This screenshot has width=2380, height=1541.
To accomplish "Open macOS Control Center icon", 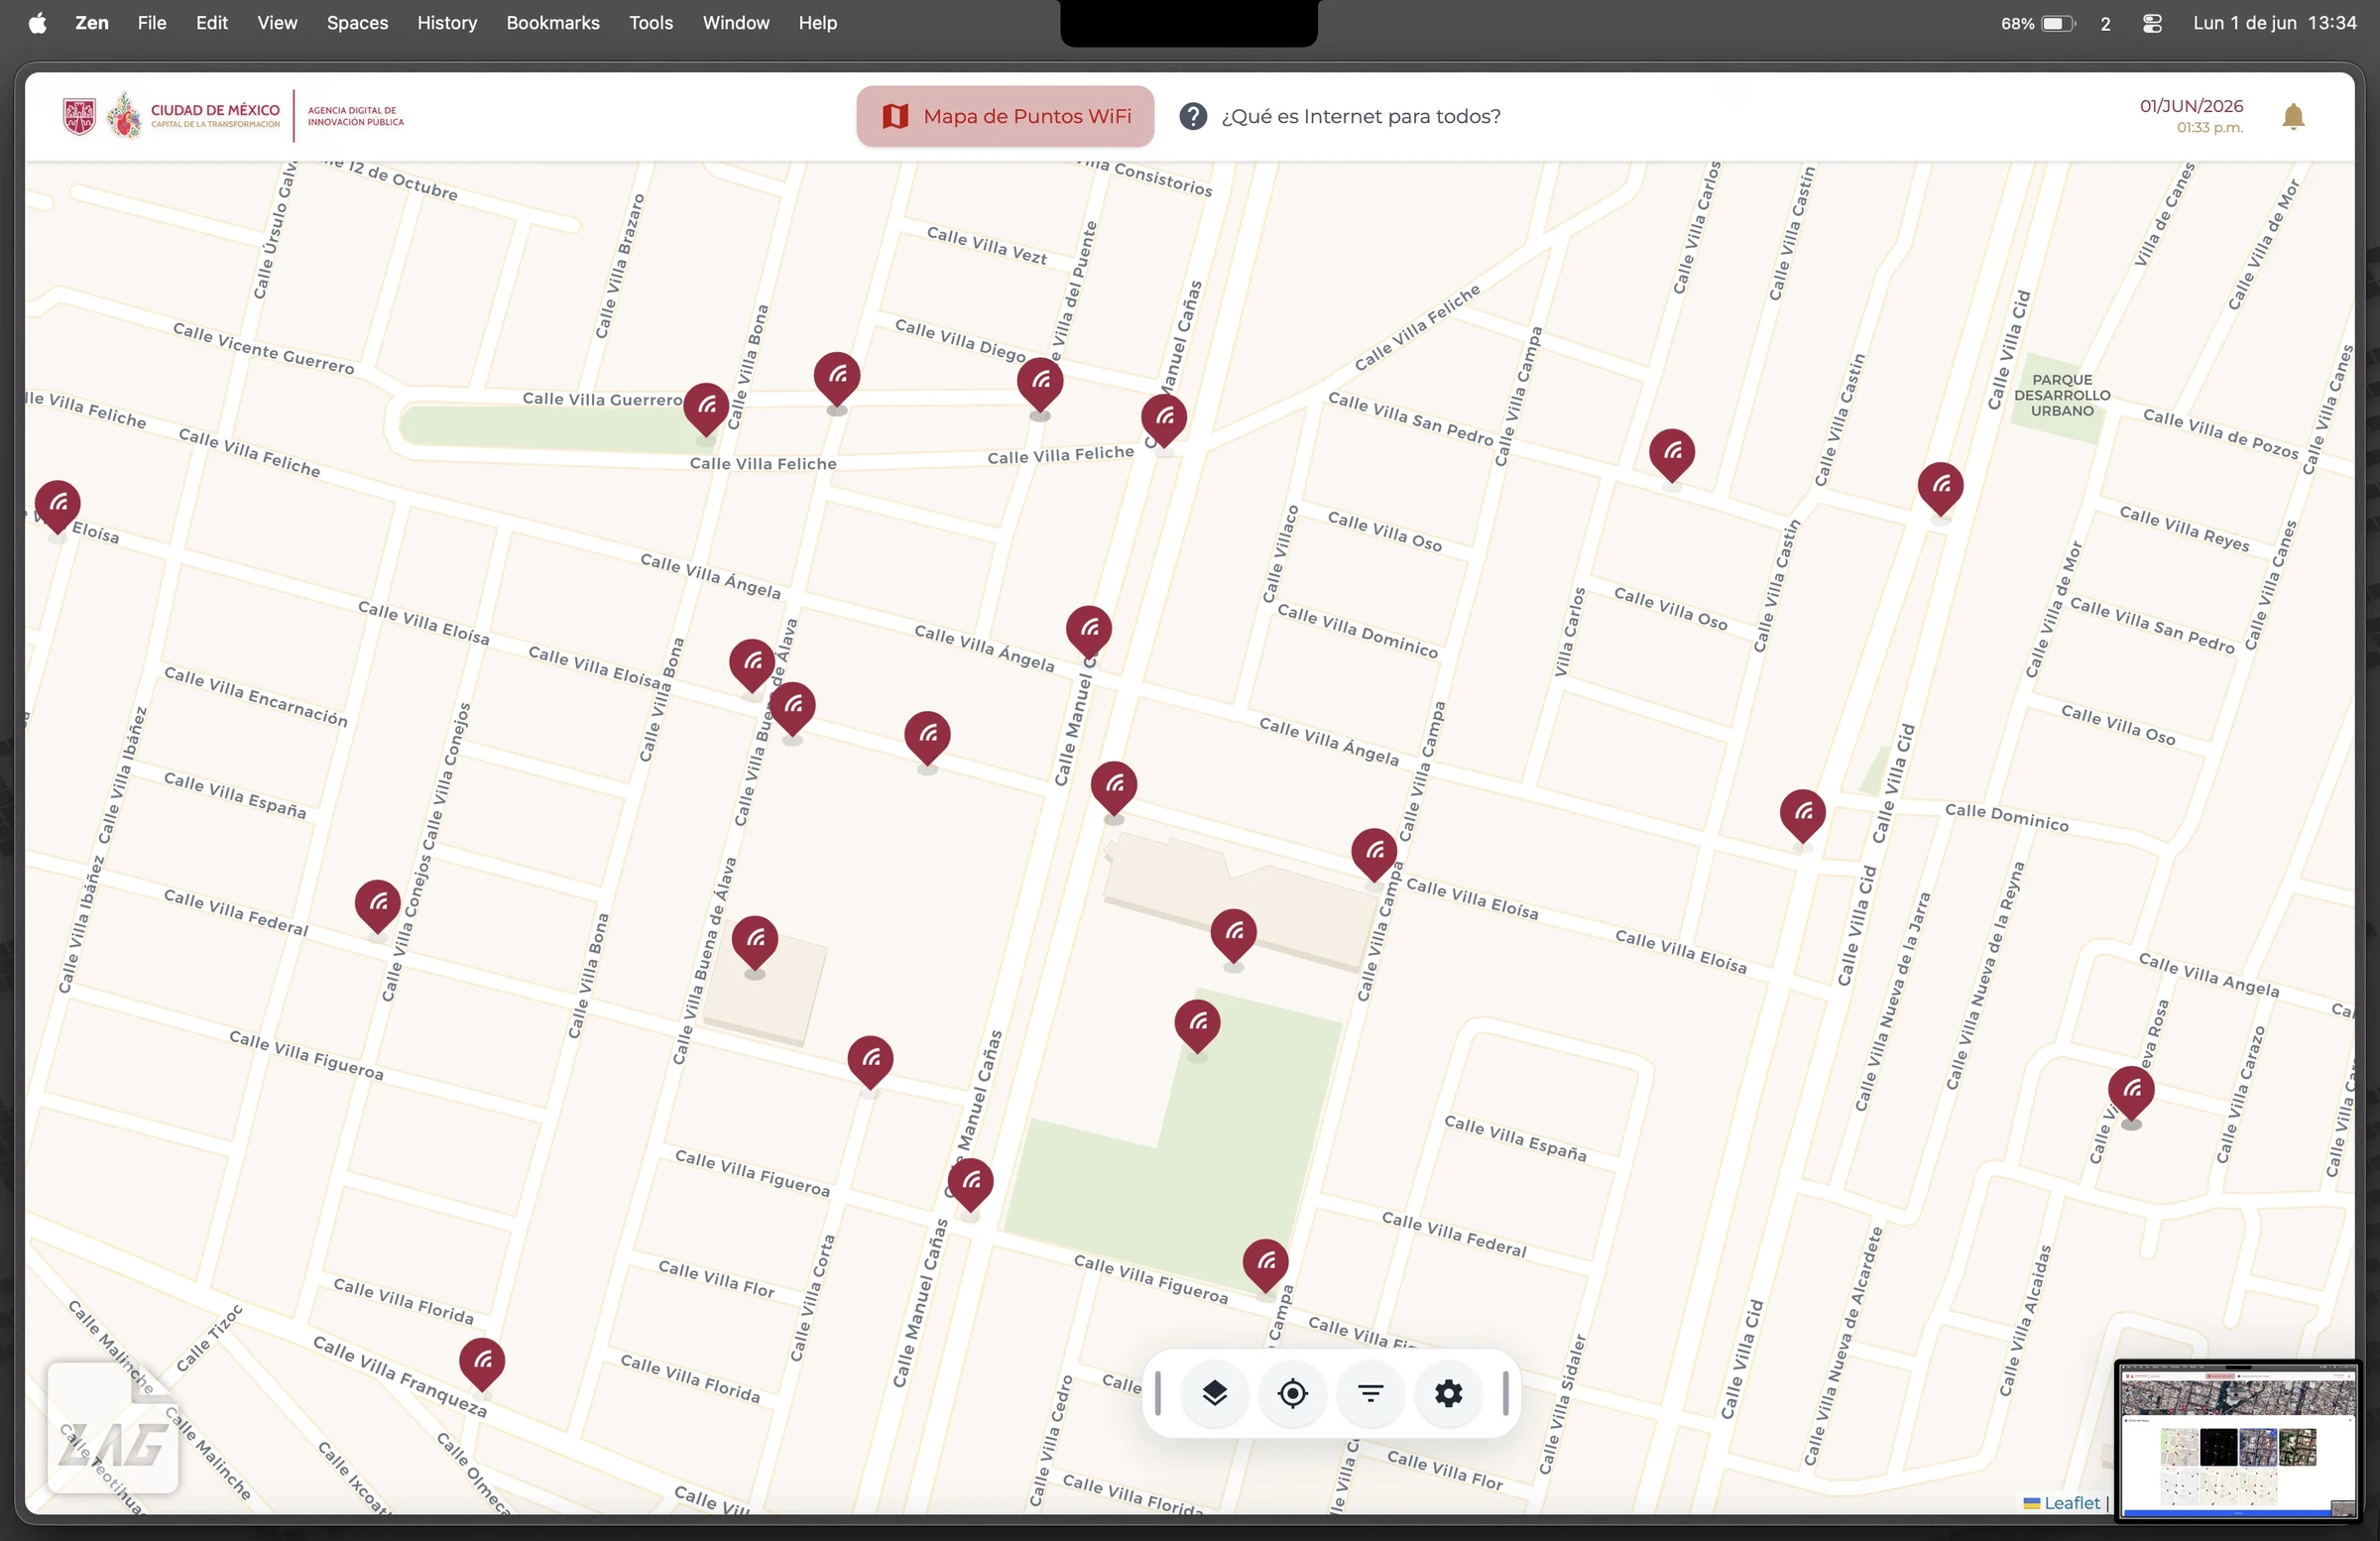I will 2153,23.
